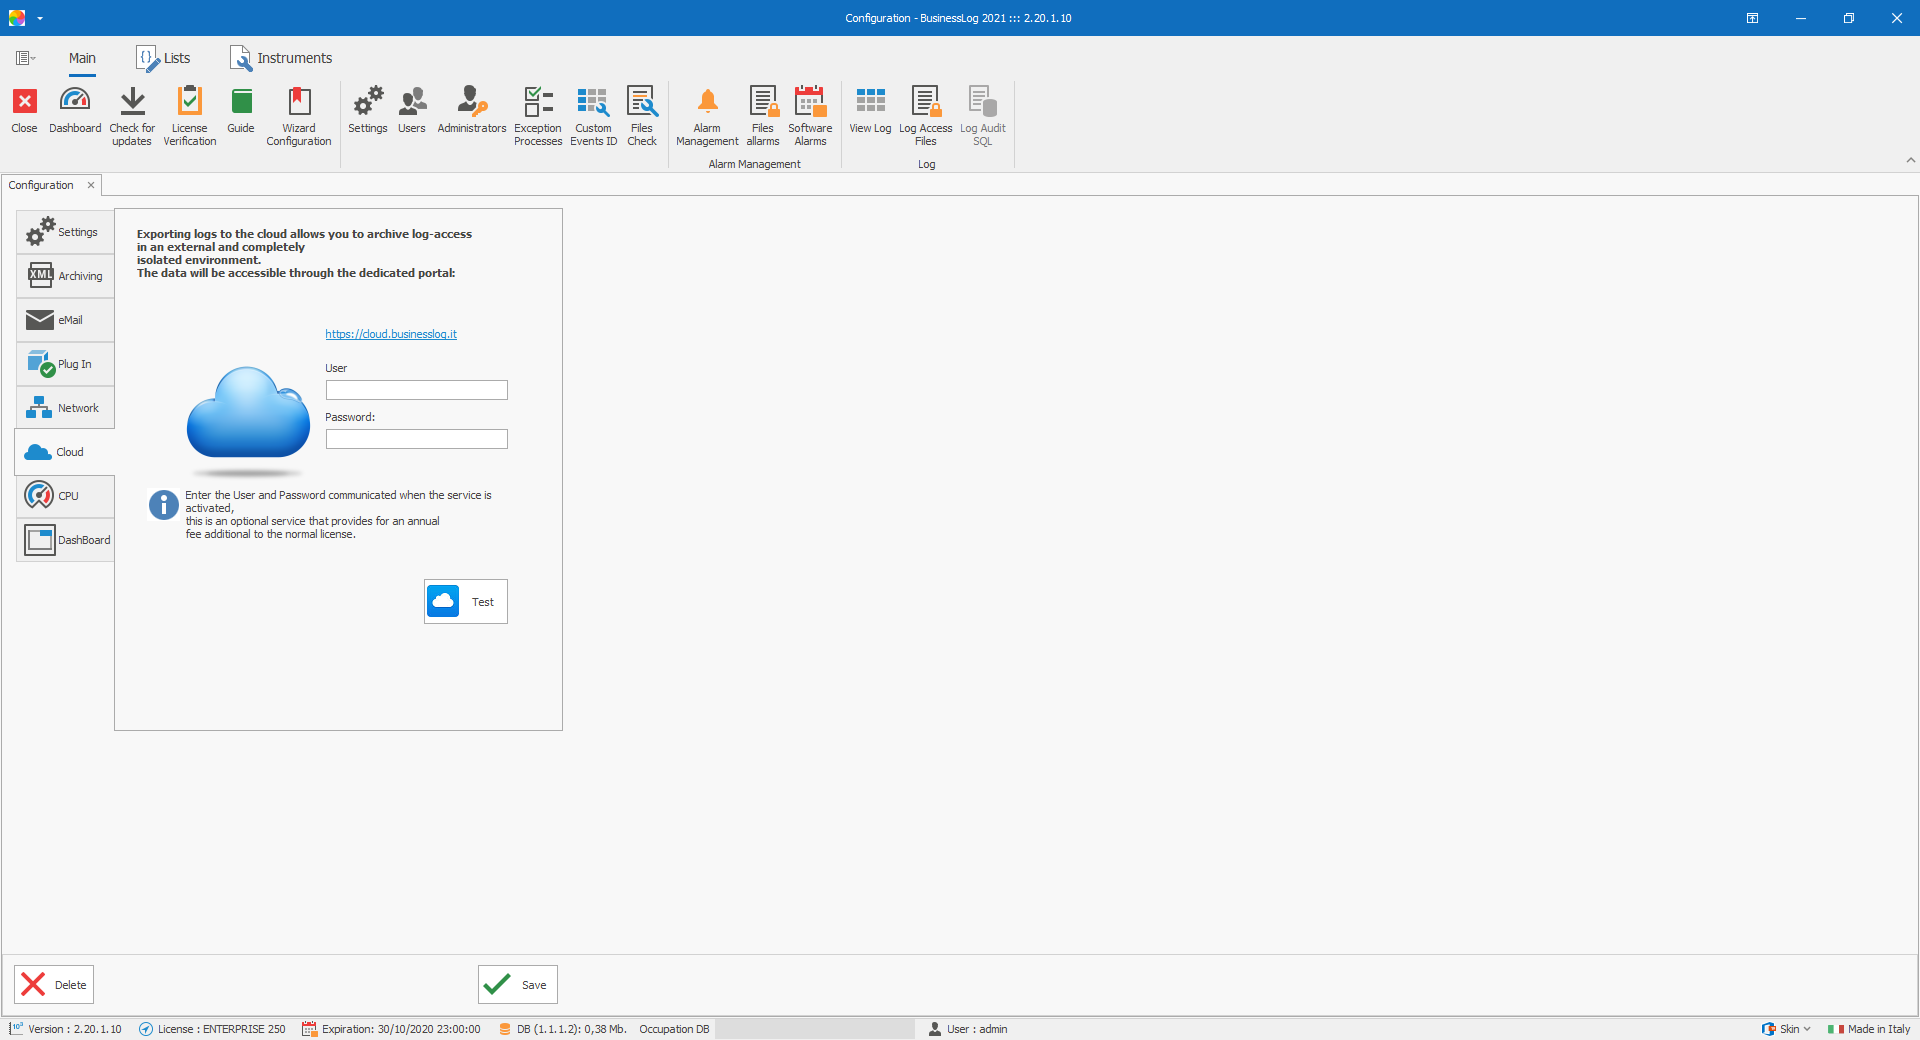
Task: Open Custom Events ID icon
Action: pyautogui.click(x=593, y=101)
